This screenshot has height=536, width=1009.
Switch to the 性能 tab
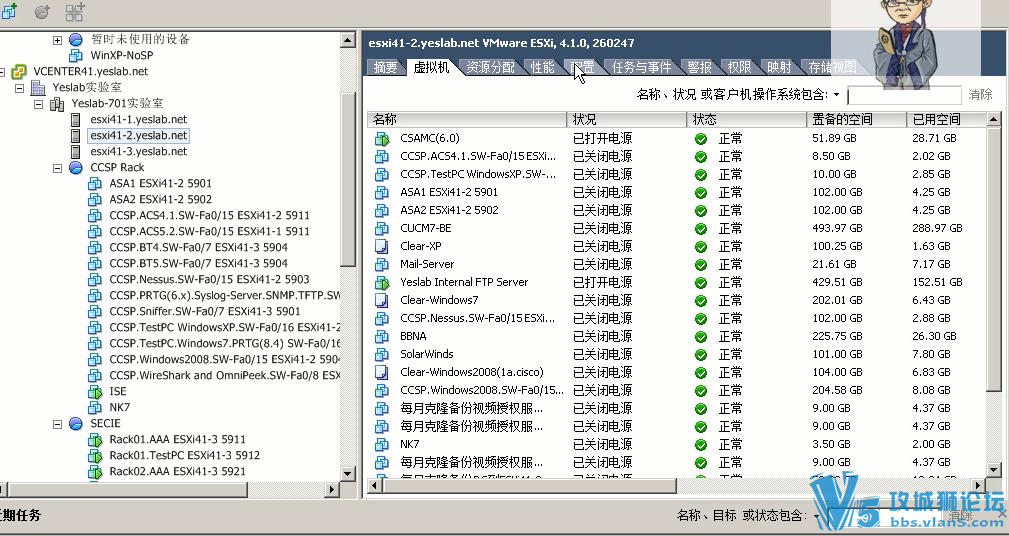pos(542,67)
